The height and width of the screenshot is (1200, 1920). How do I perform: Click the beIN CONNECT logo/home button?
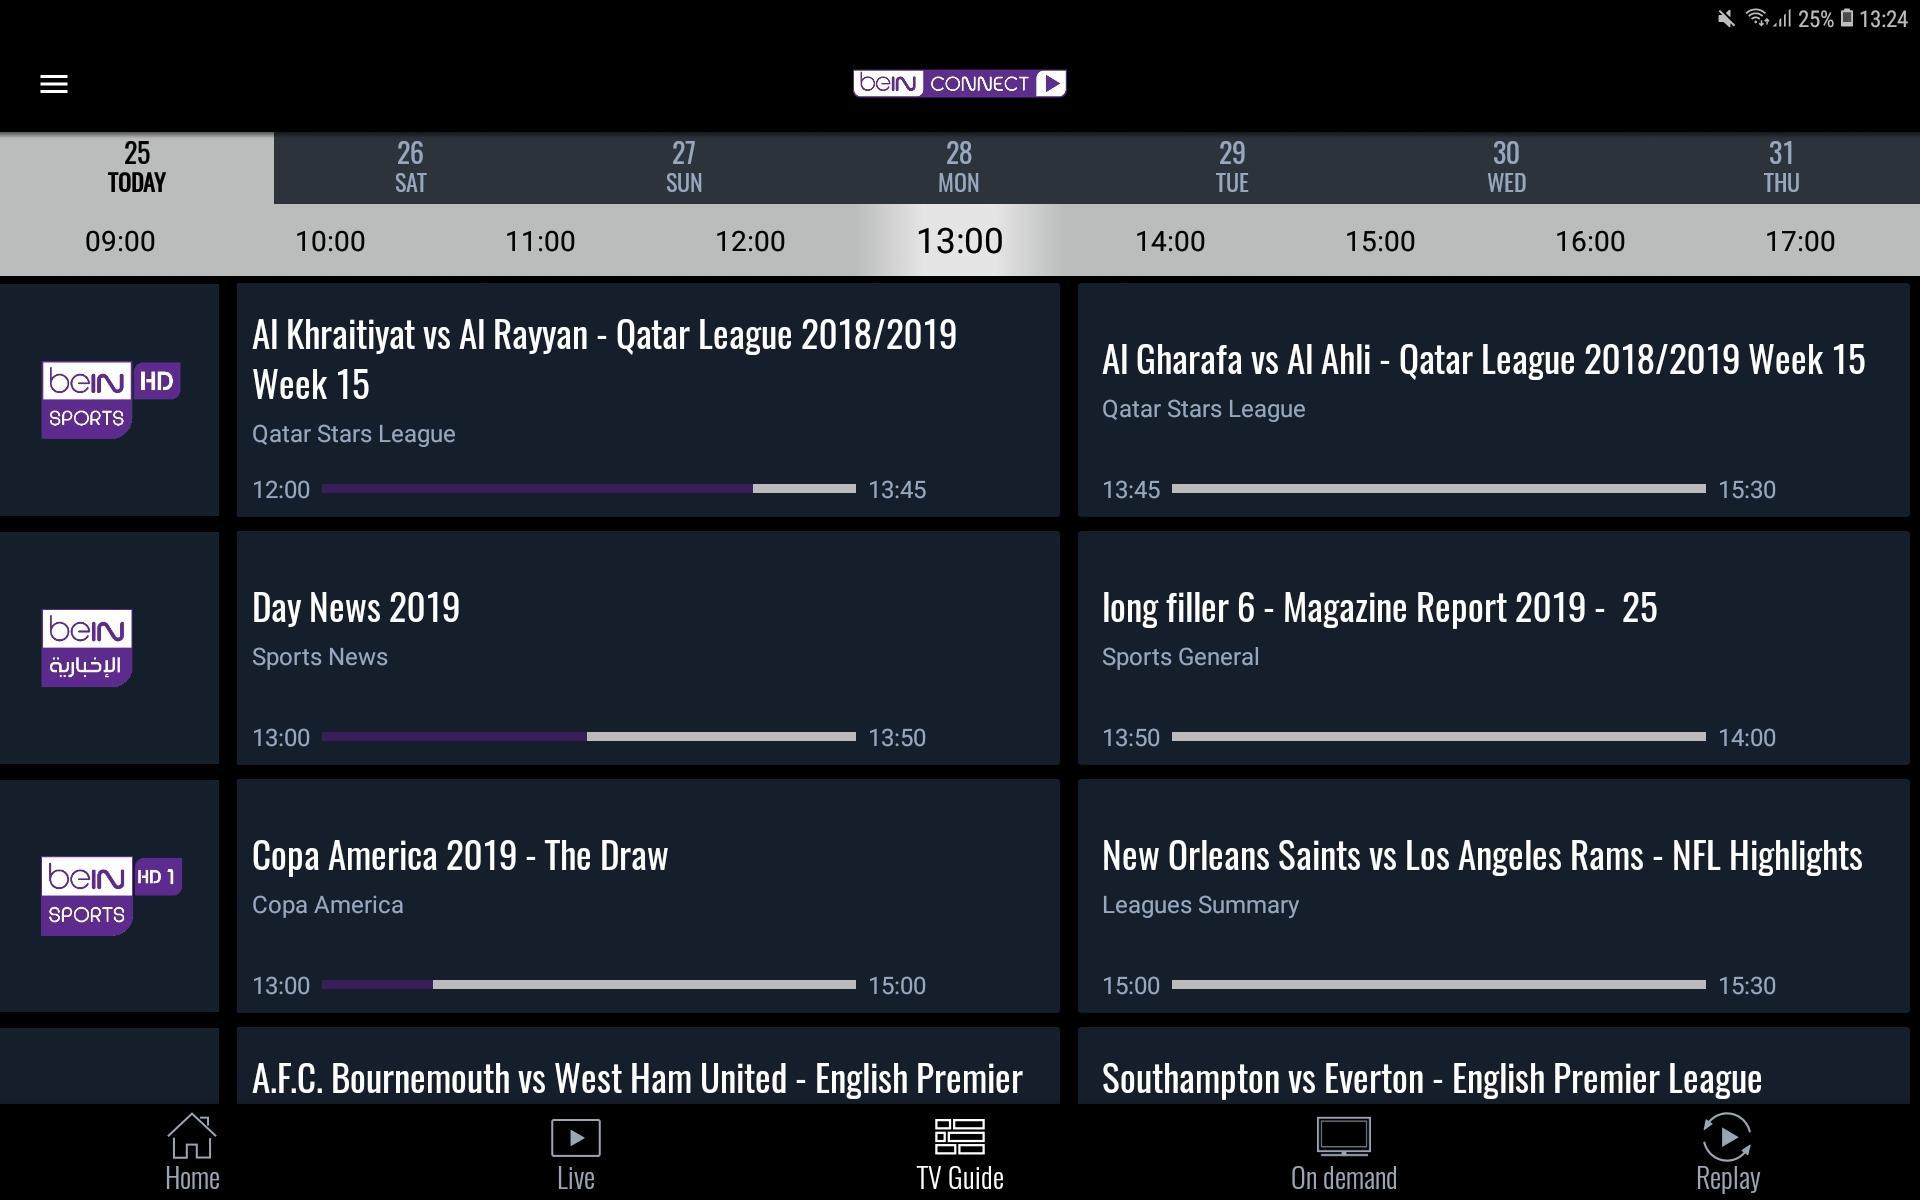(x=959, y=83)
